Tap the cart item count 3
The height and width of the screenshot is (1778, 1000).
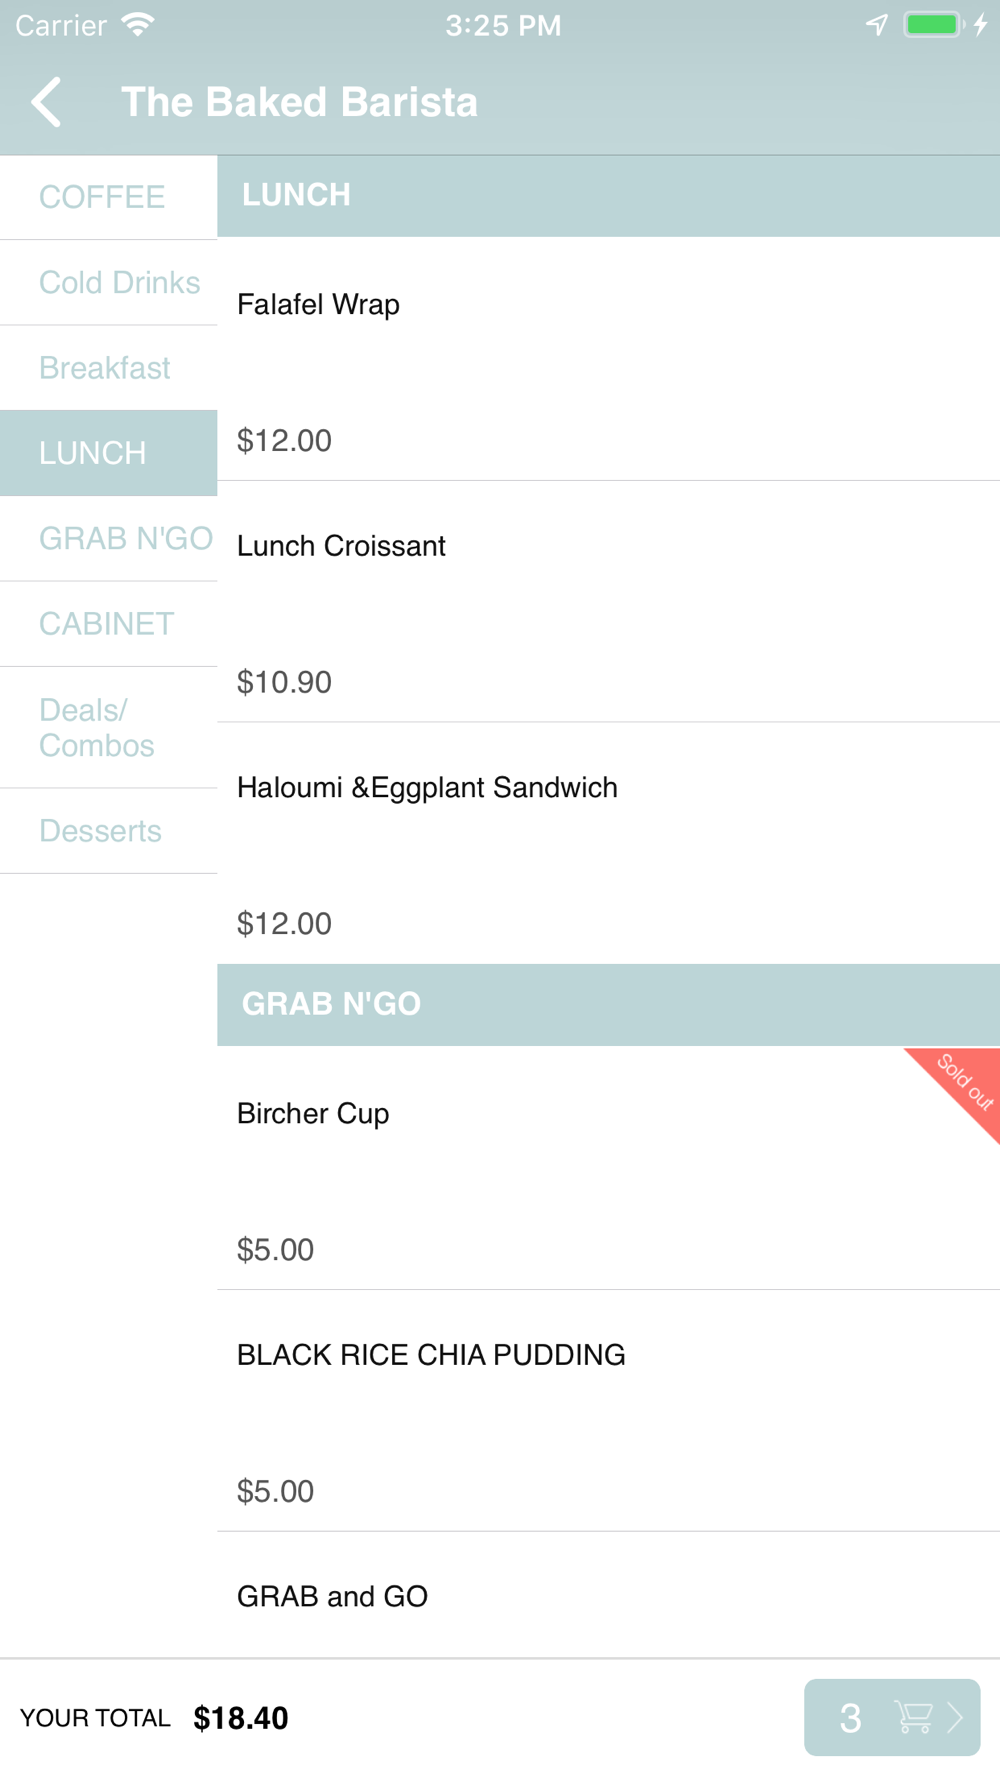tap(850, 1718)
